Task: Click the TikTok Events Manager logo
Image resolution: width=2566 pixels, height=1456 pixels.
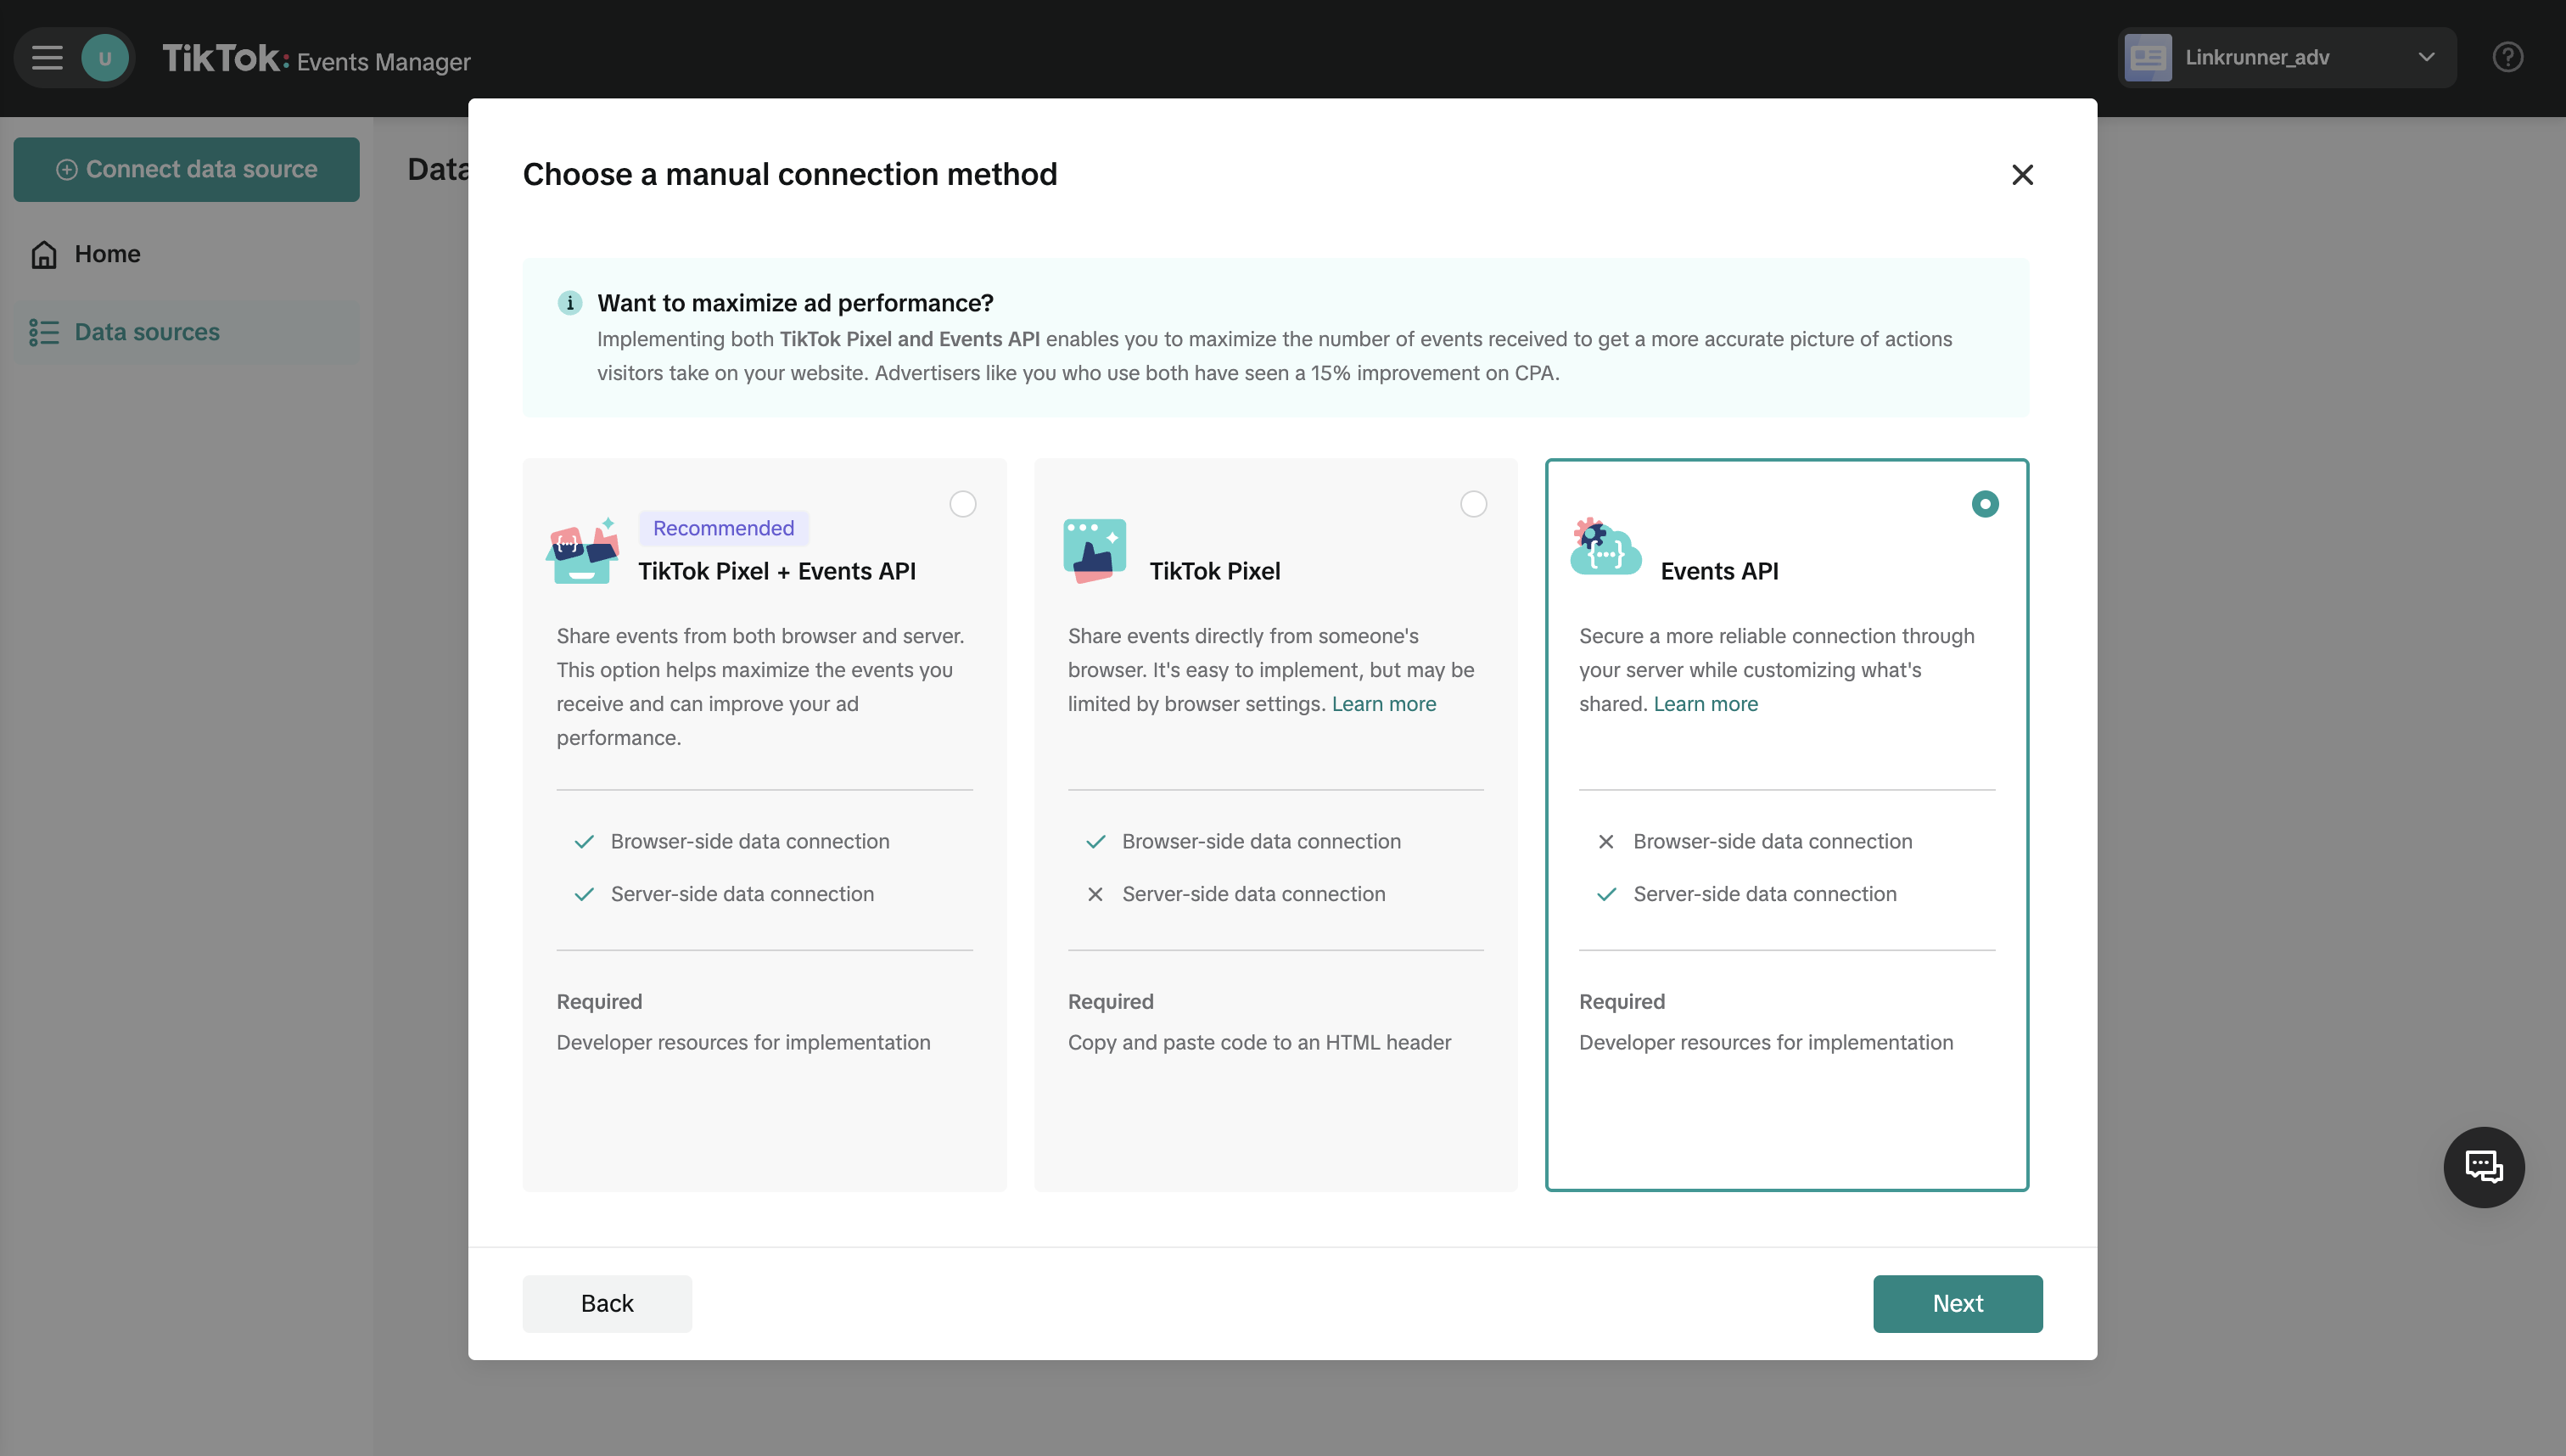Action: point(316,59)
